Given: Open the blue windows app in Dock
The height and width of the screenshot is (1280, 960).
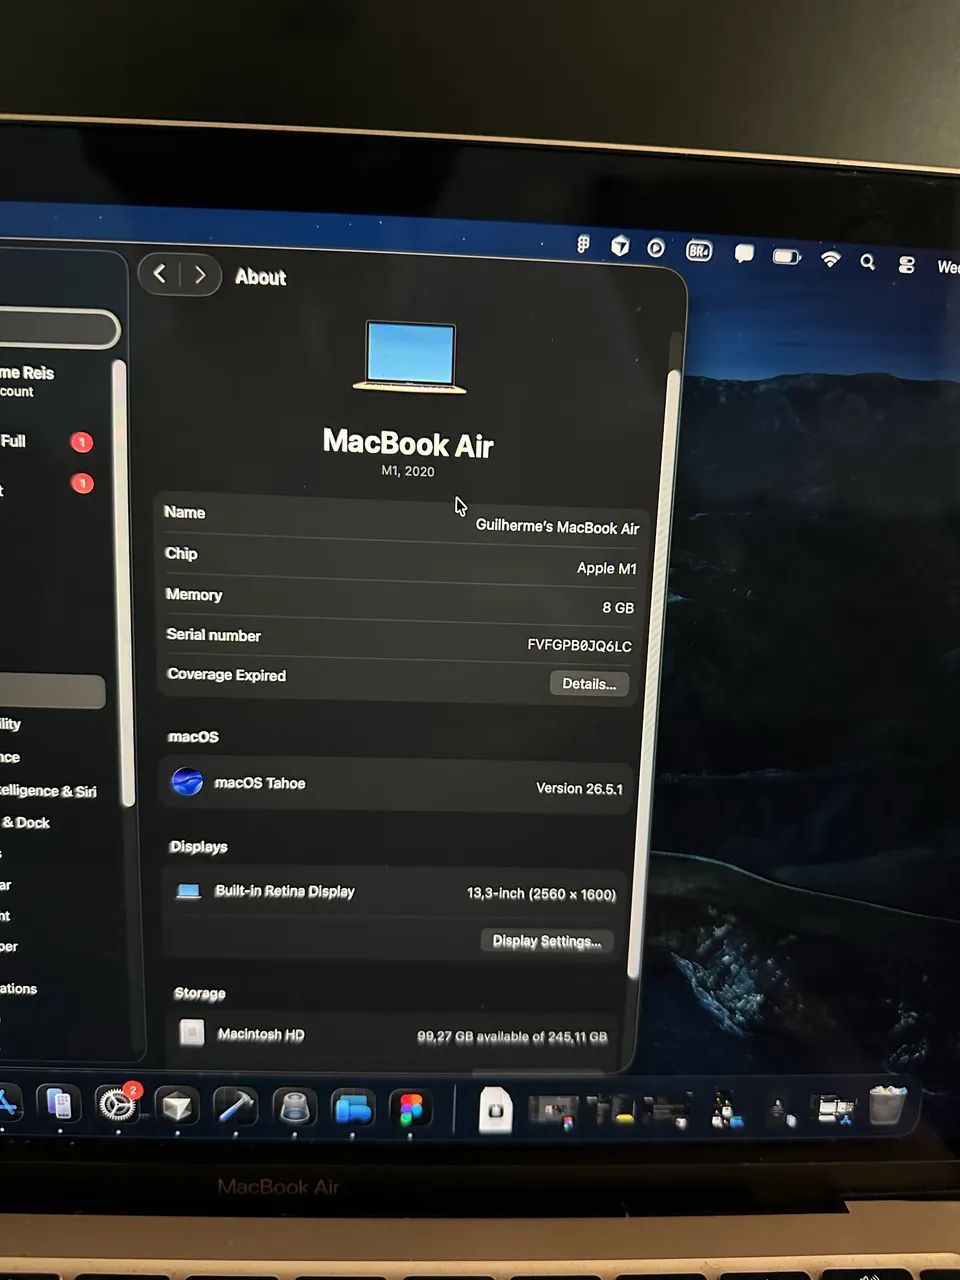Looking at the screenshot, I should tap(353, 1109).
